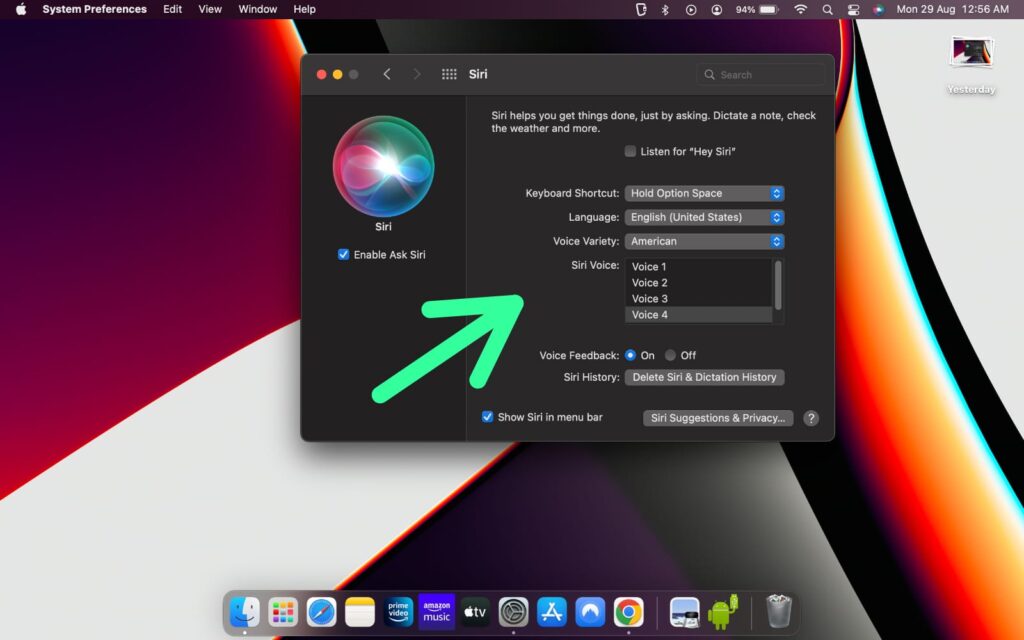The height and width of the screenshot is (640, 1024).
Task: Open the Keyboard Shortcut dropdown
Action: tap(704, 193)
